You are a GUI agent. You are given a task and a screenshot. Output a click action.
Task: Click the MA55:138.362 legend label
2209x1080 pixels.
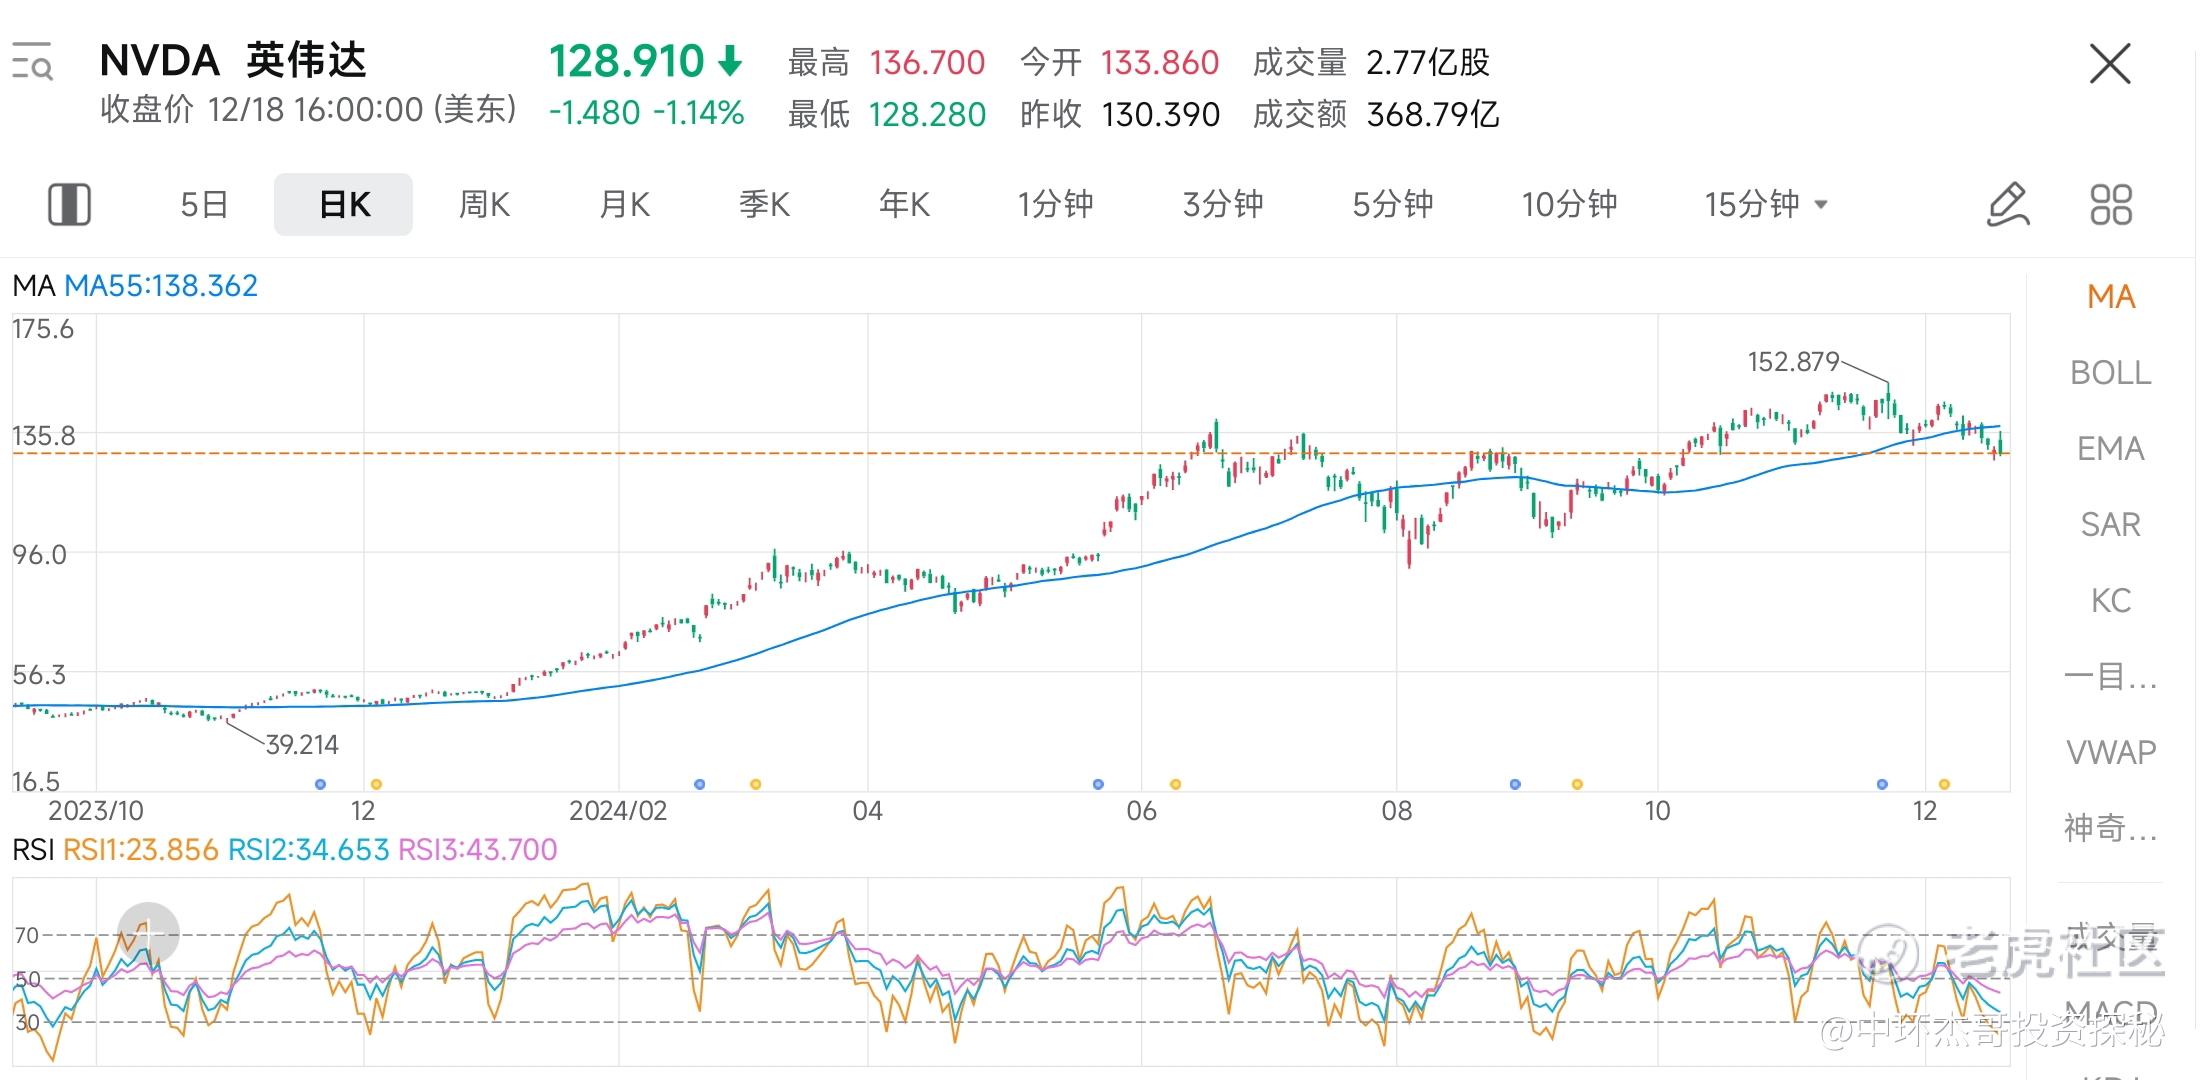click(x=161, y=286)
